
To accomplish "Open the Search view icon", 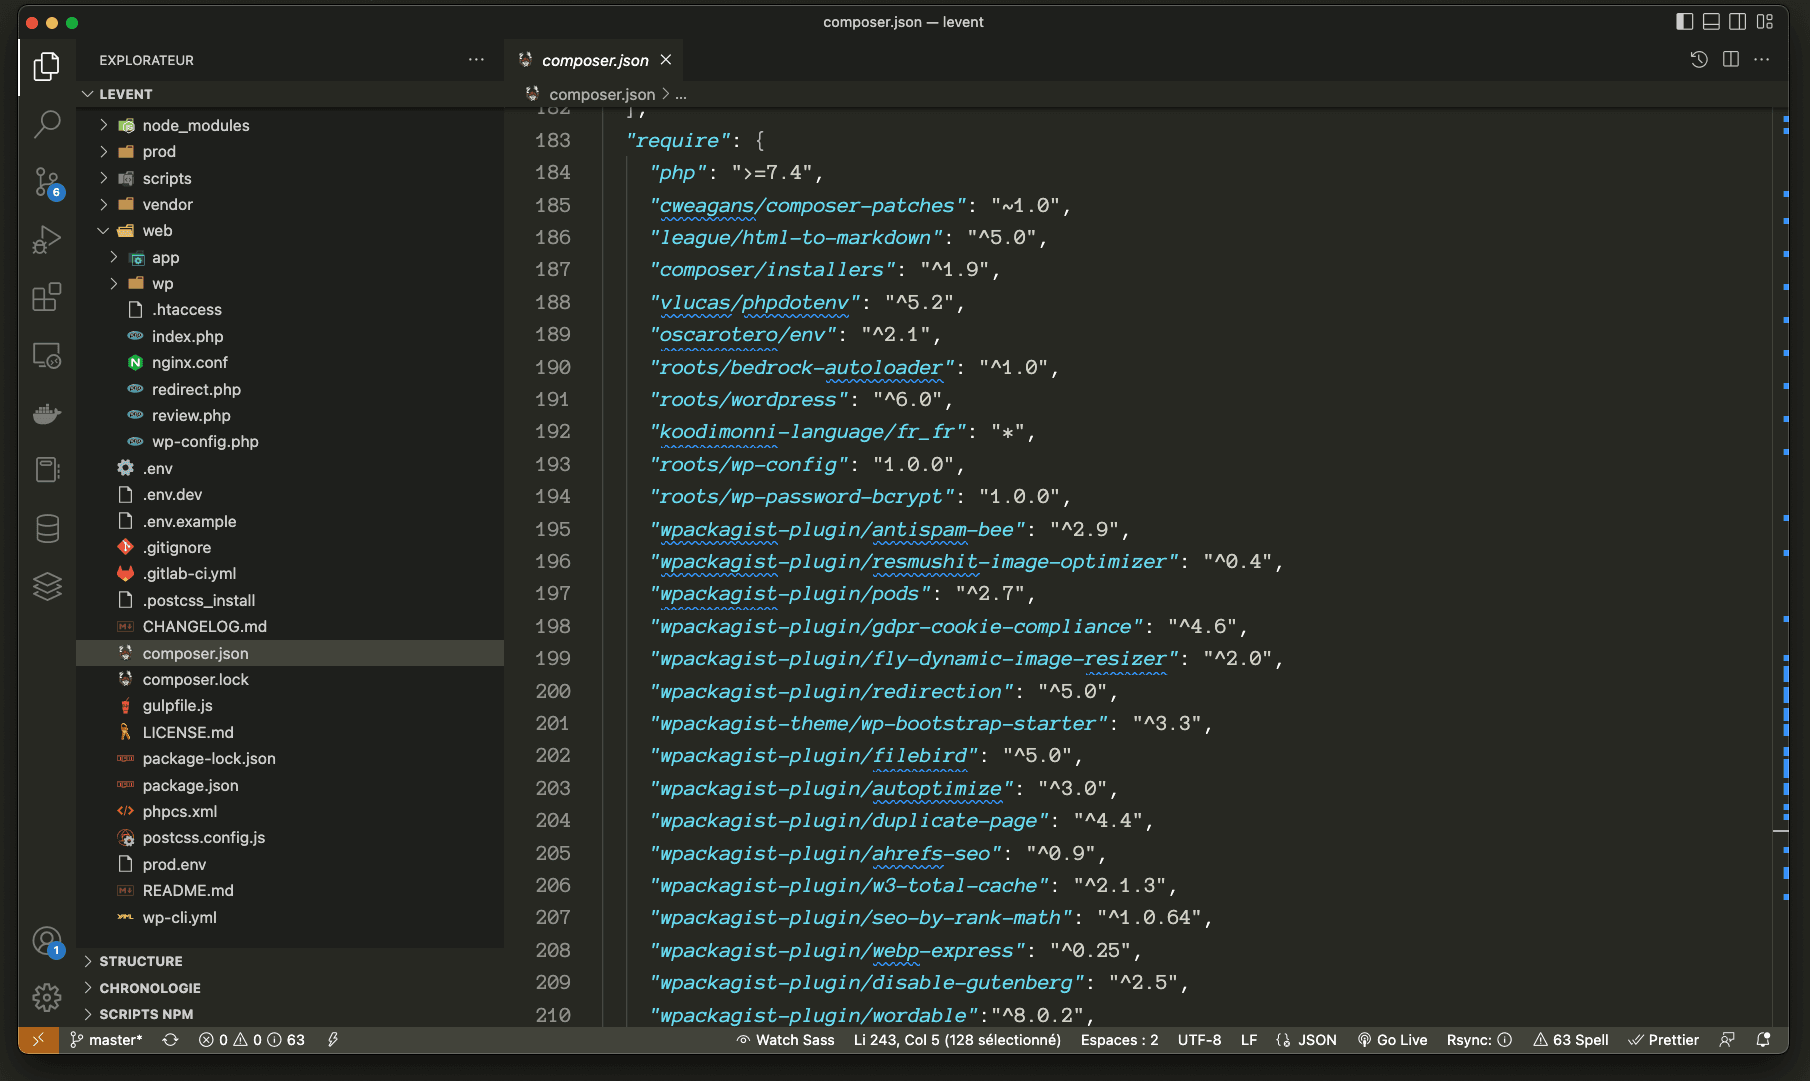I will click(x=47, y=124).
